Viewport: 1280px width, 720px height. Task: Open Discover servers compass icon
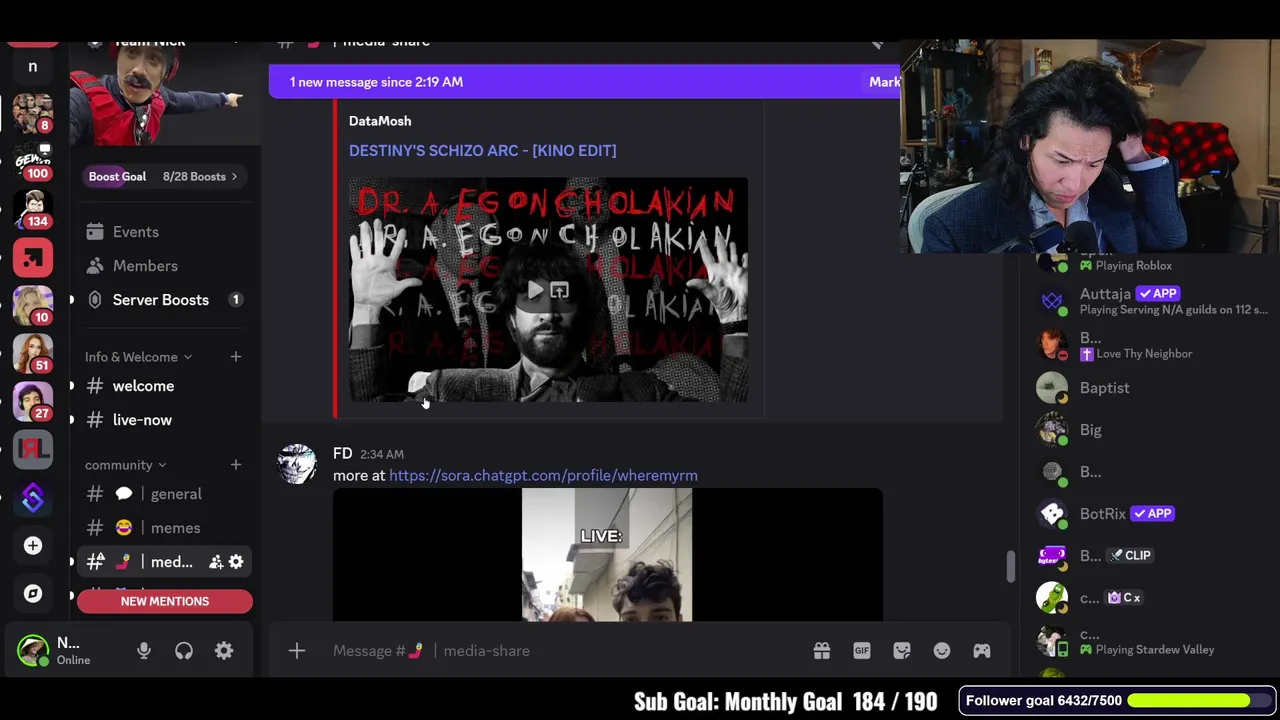click(33, 594)
